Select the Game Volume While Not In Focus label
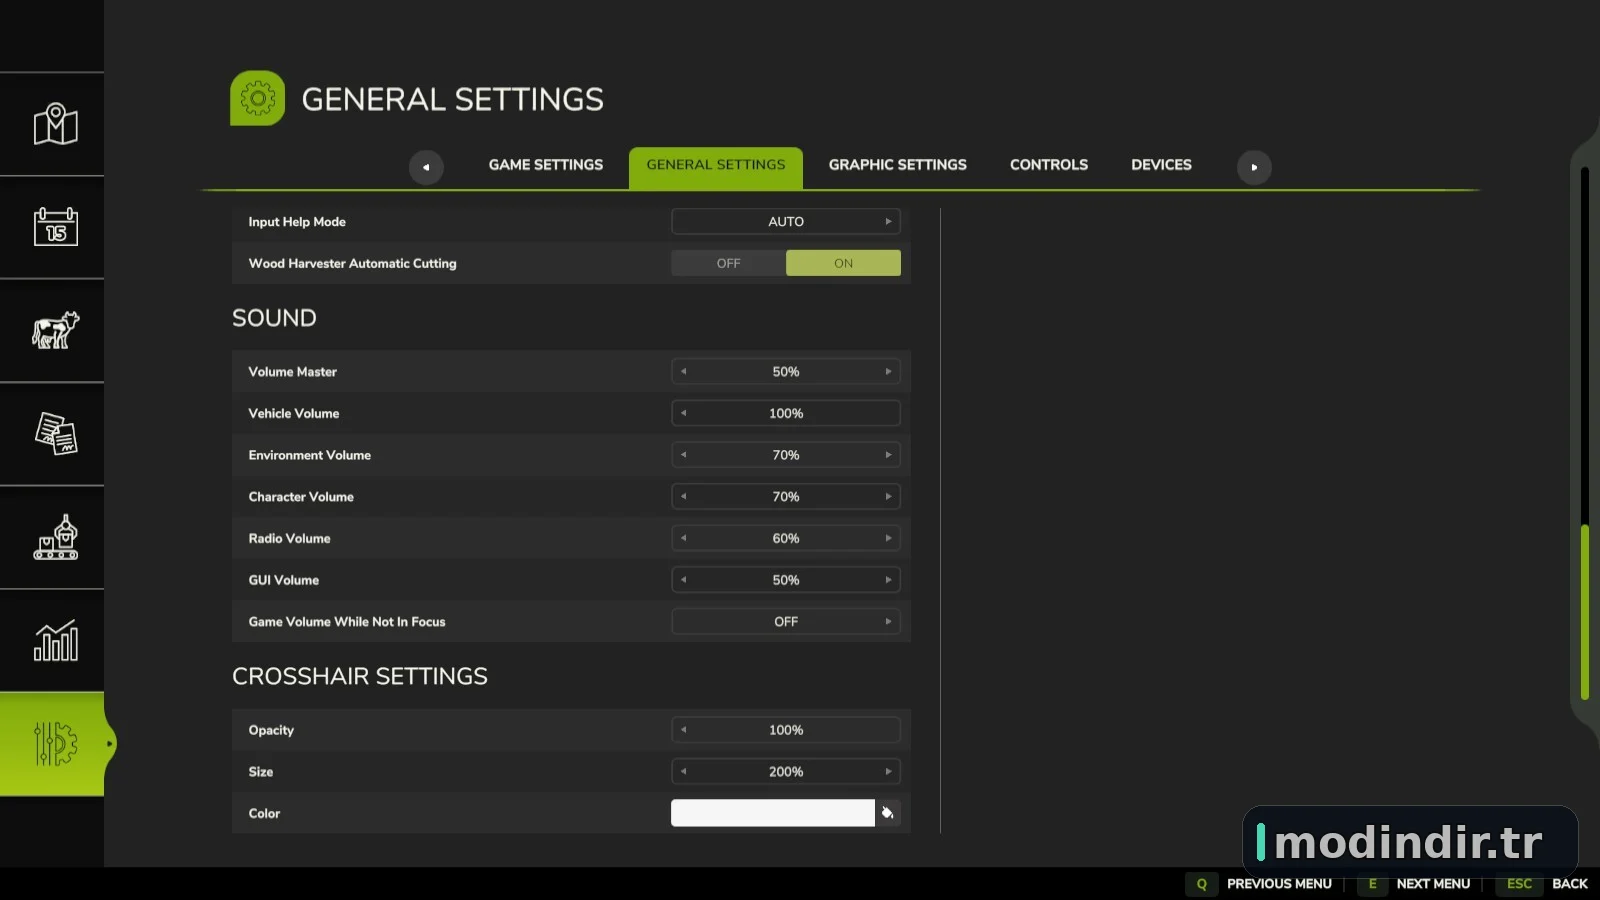This screenshot has height=900, width=1600. click(x=347, y=622)
